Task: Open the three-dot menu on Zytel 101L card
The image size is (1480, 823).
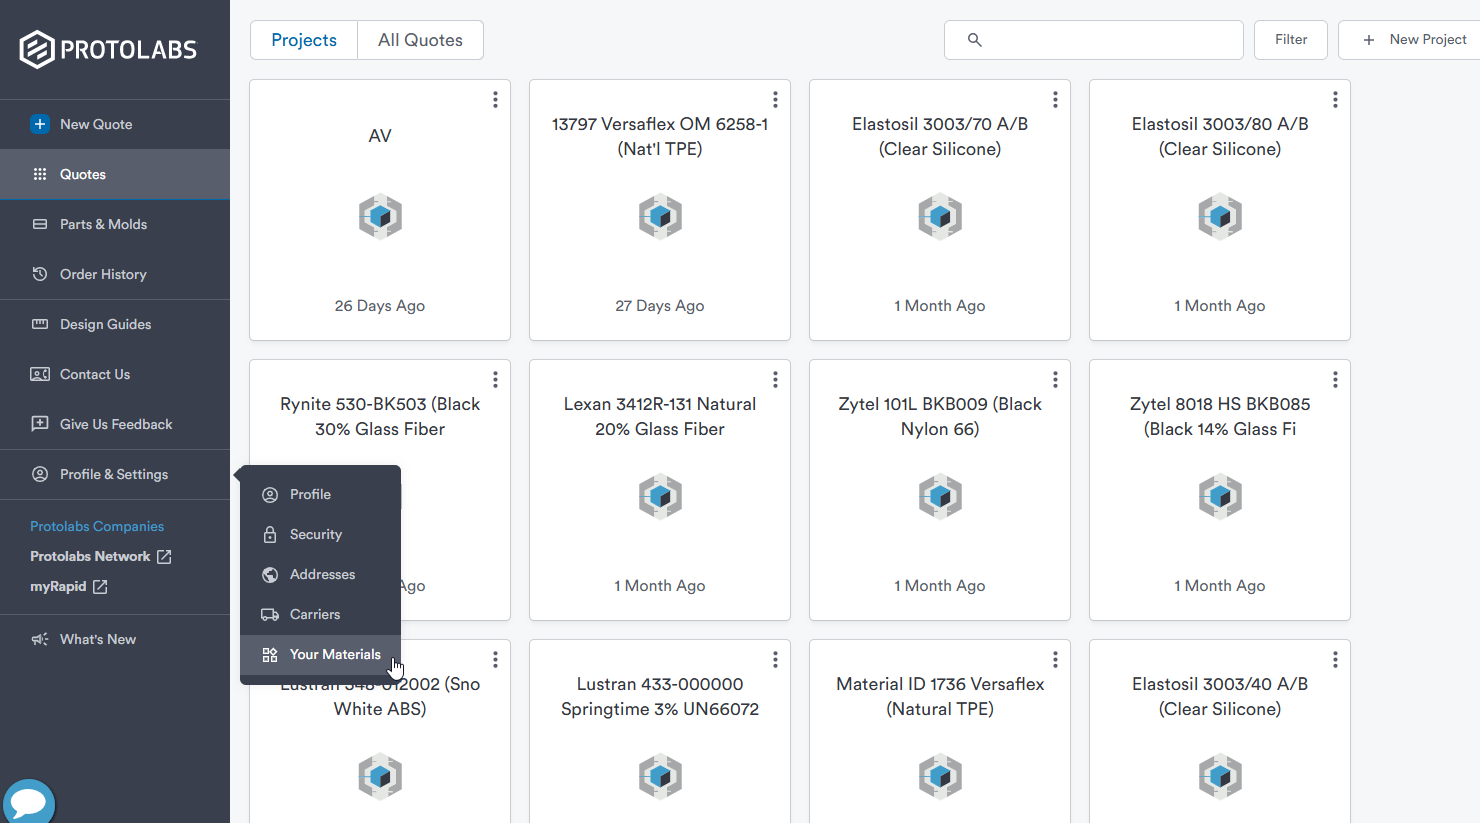Action: pyautogui.click(x=1055, y=380)
